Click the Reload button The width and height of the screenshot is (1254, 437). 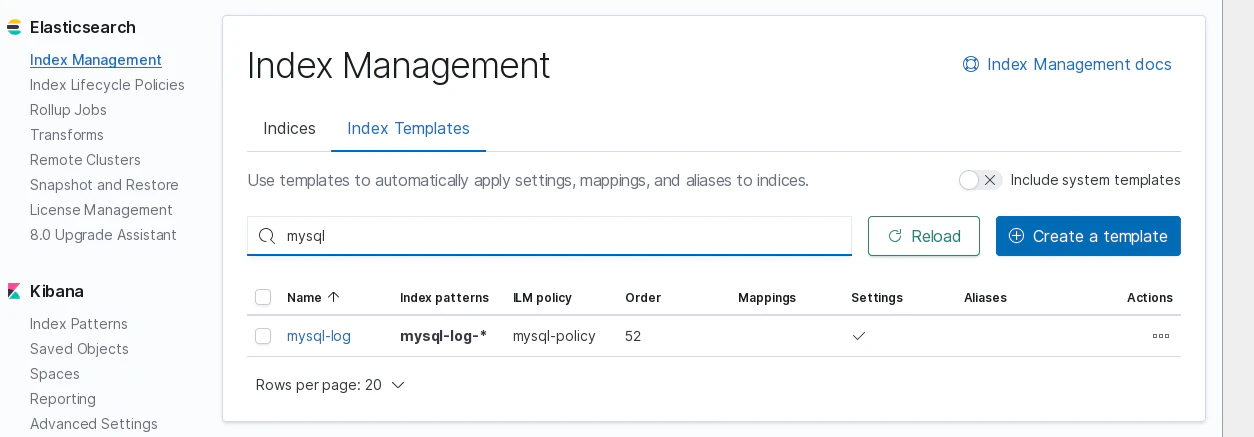[x=924, y=236]
